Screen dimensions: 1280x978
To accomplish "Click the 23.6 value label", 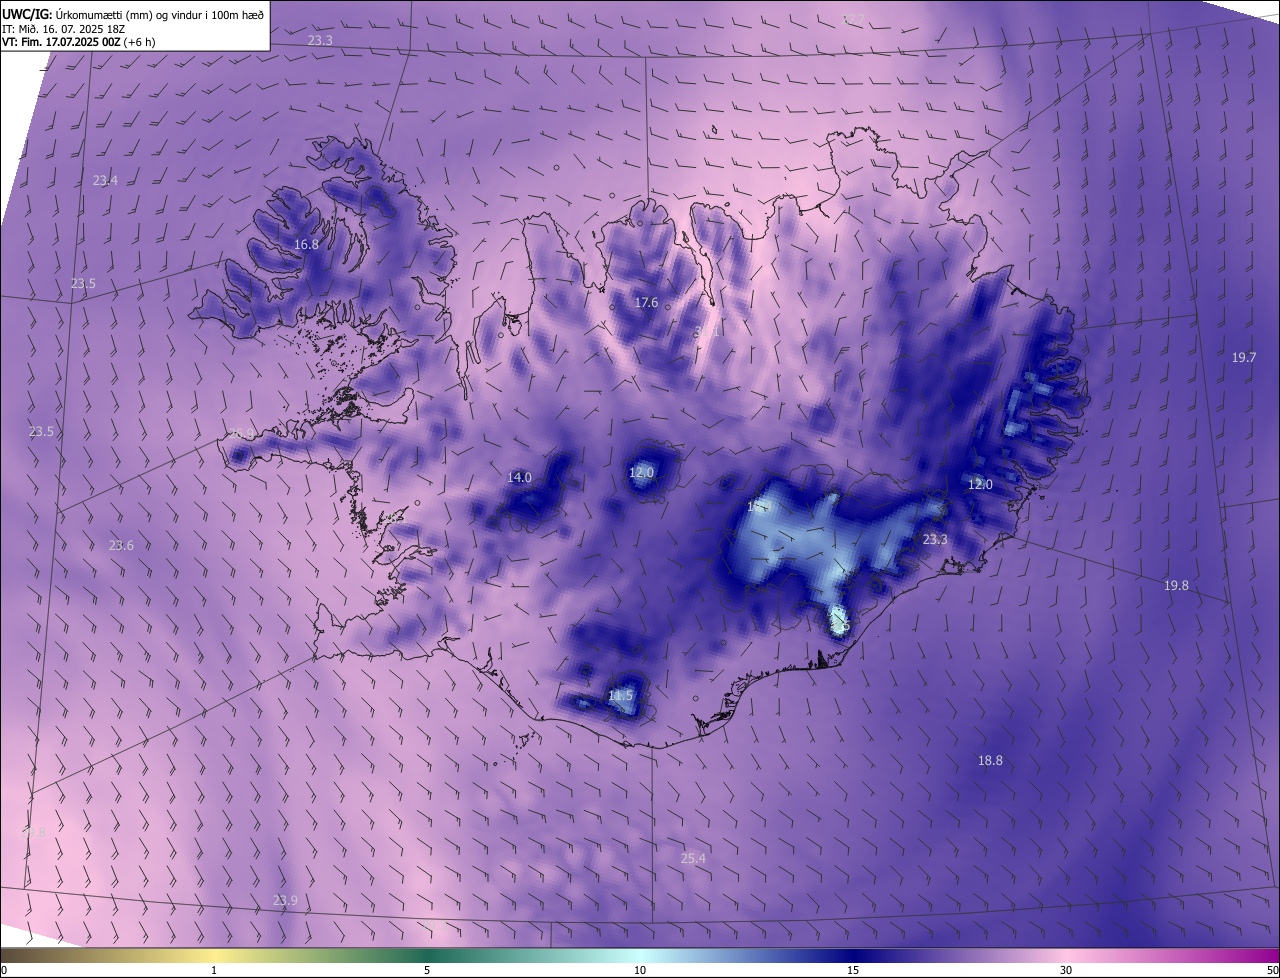I will coord(121,545).
